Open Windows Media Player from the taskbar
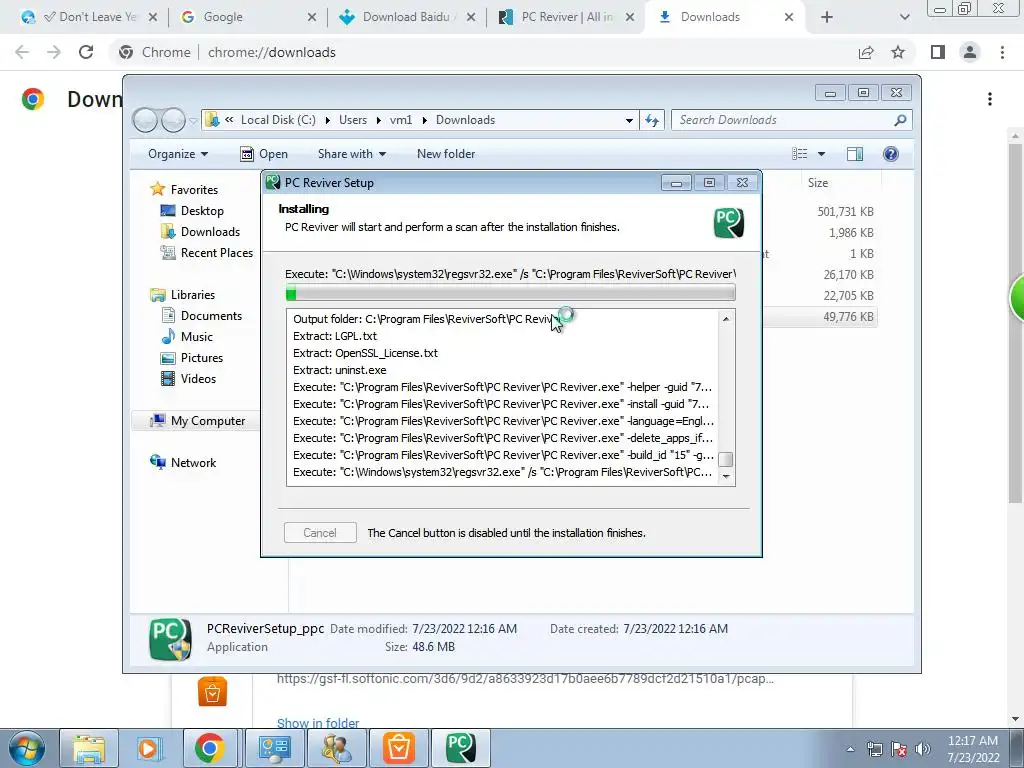This screenshot has width=1024, height=768. click(148, 748)
